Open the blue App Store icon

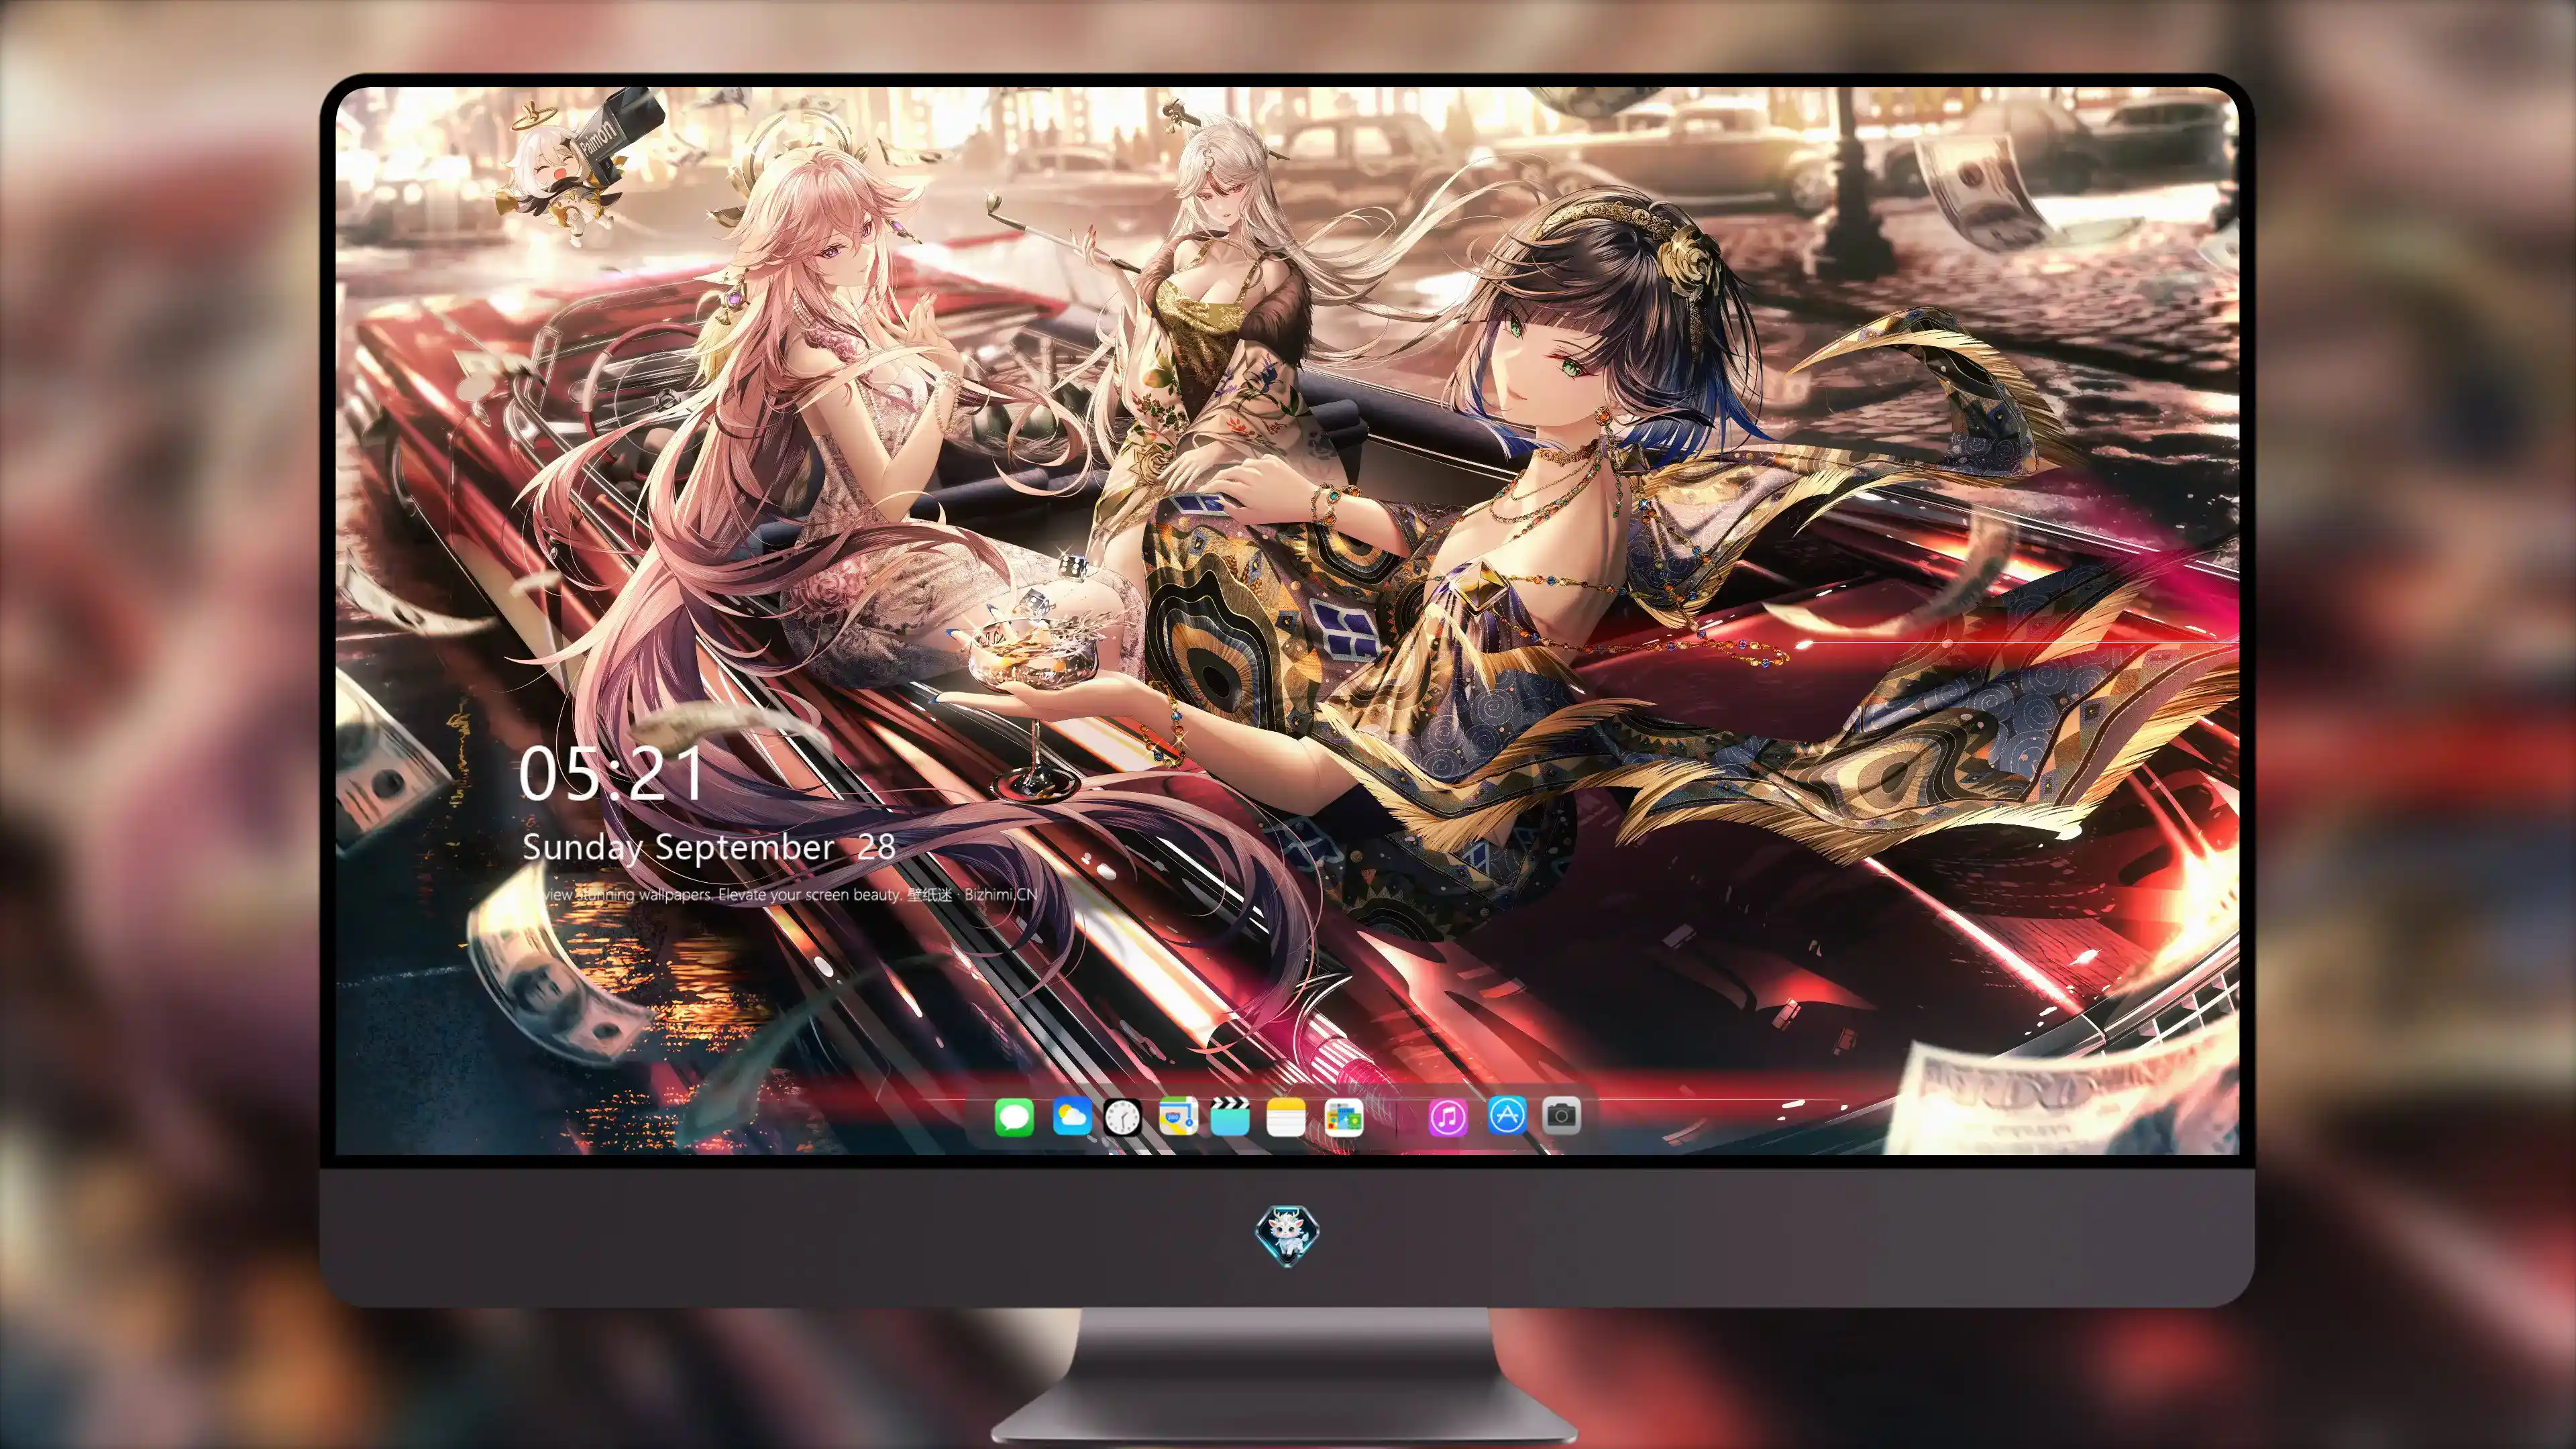coord(1507,1116)
